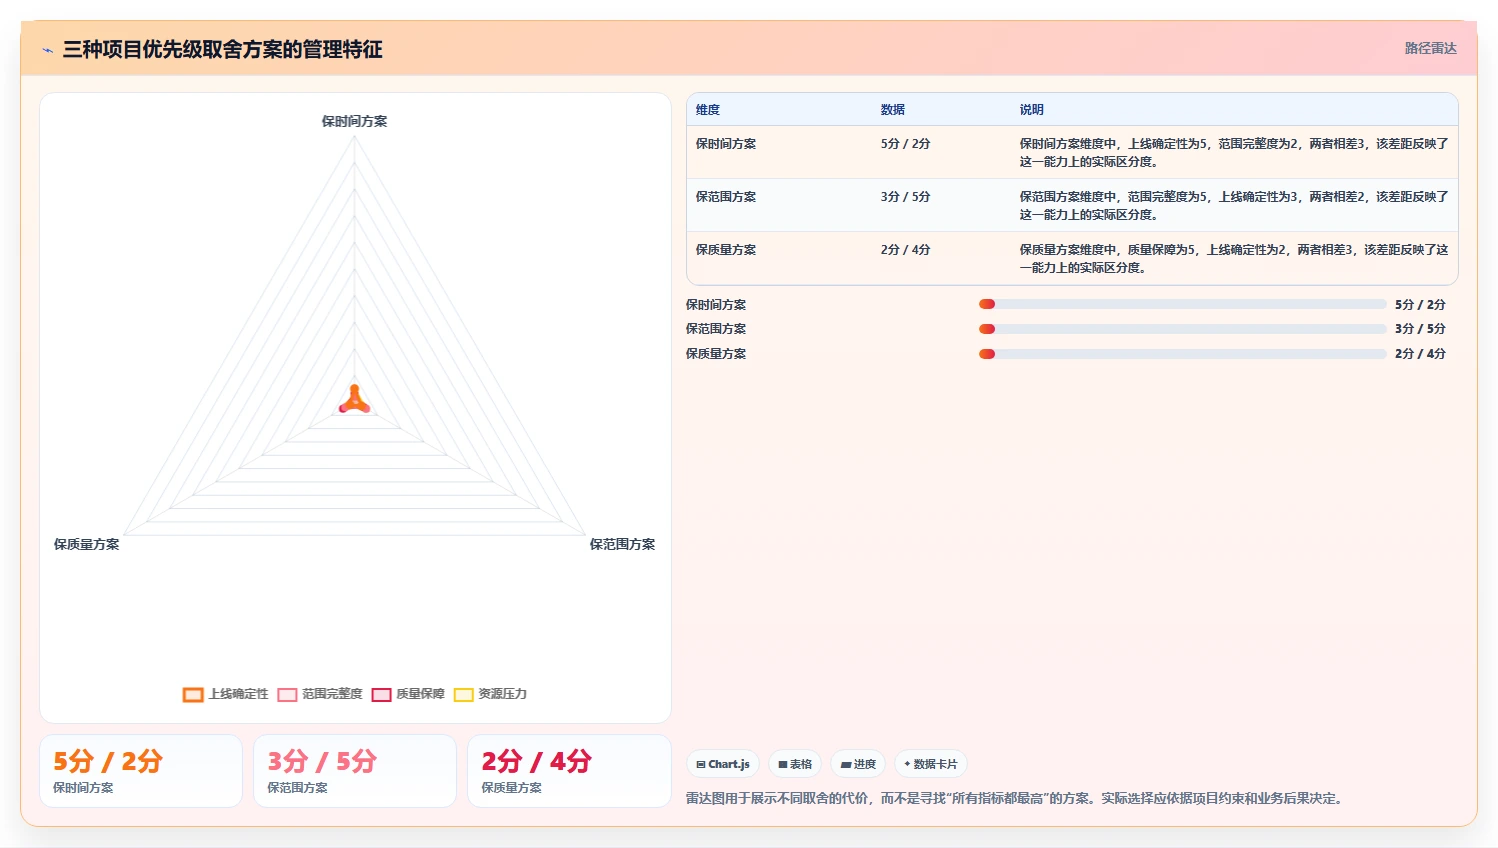Click the 保时间方案 progress bar

coord(1183,304)
